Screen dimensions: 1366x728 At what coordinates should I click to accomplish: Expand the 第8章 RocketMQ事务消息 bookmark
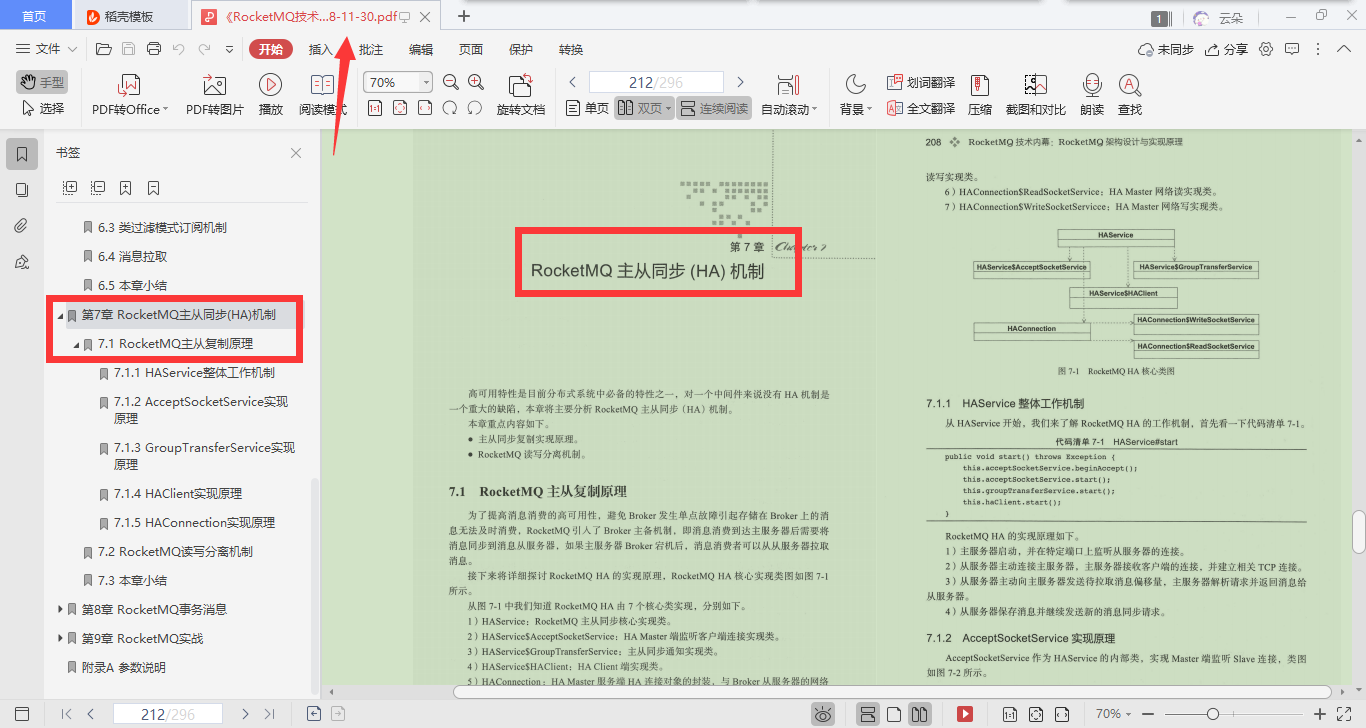coord(60,609)
